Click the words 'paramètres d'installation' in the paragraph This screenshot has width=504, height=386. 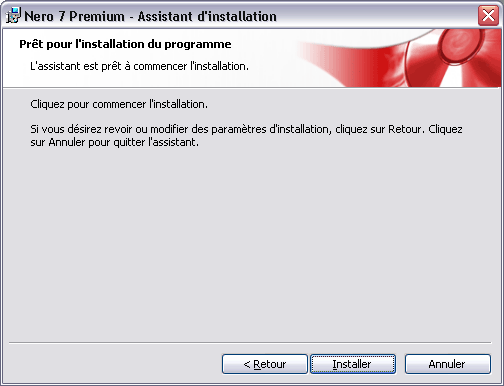pos(270,129)
